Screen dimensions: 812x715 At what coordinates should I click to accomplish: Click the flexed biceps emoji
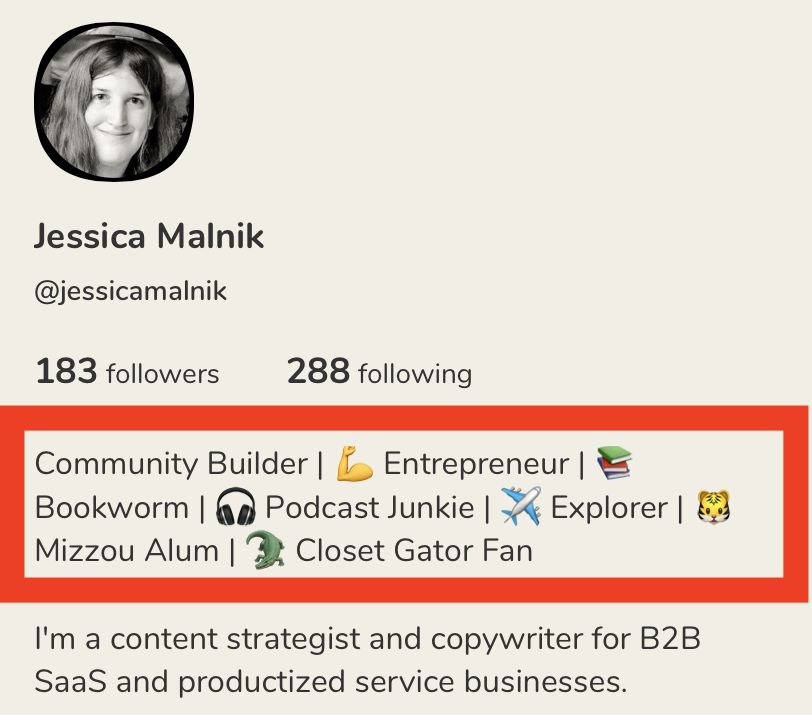[355, 464]
